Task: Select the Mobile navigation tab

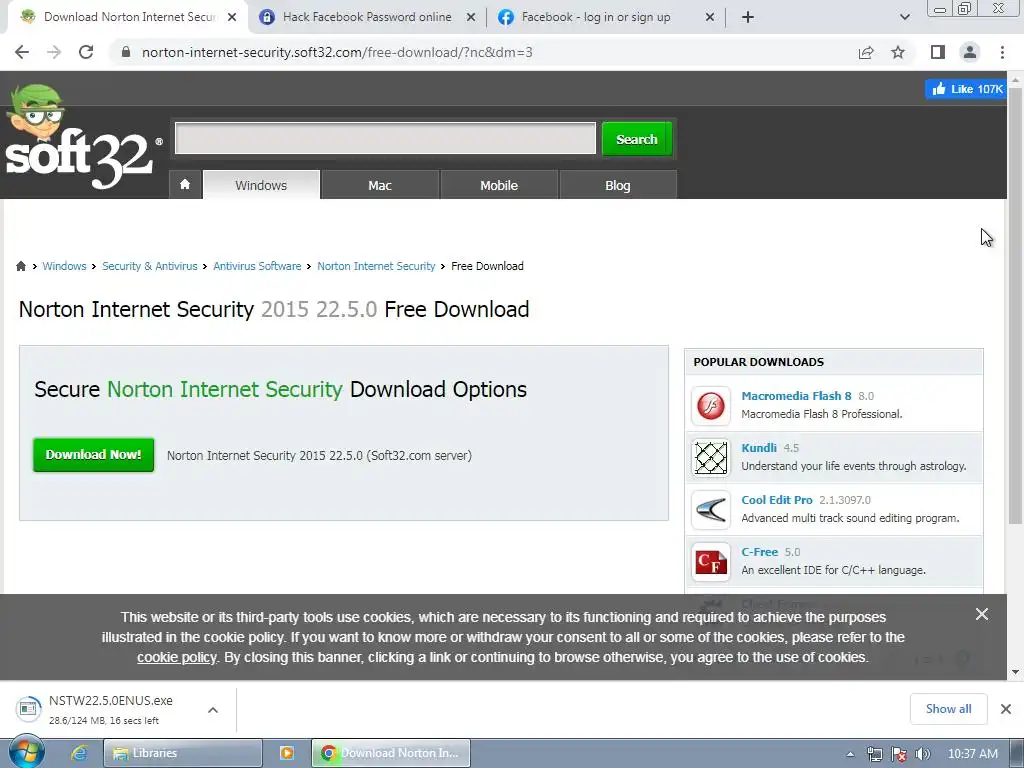Action: (x=499, y=185)
